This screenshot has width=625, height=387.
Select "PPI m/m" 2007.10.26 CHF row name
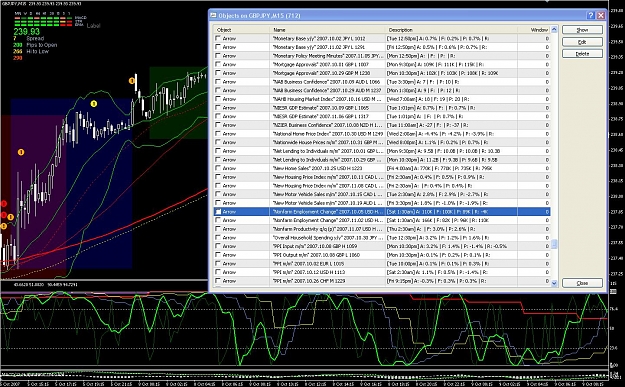[x=309, y=281]
